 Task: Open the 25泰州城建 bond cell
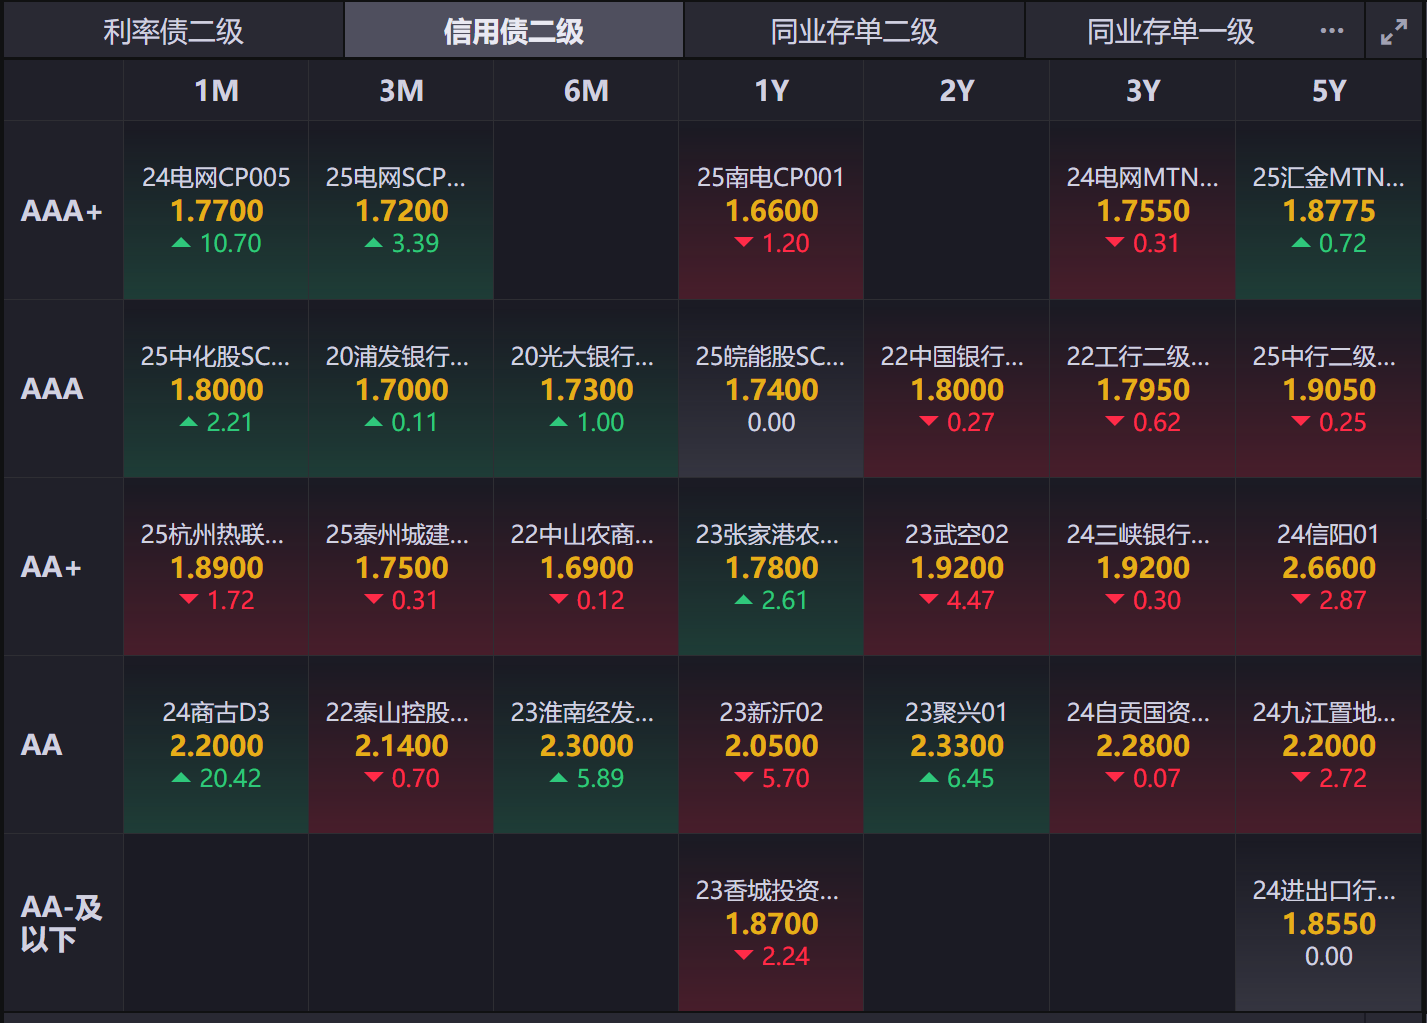tap(401, 567)
